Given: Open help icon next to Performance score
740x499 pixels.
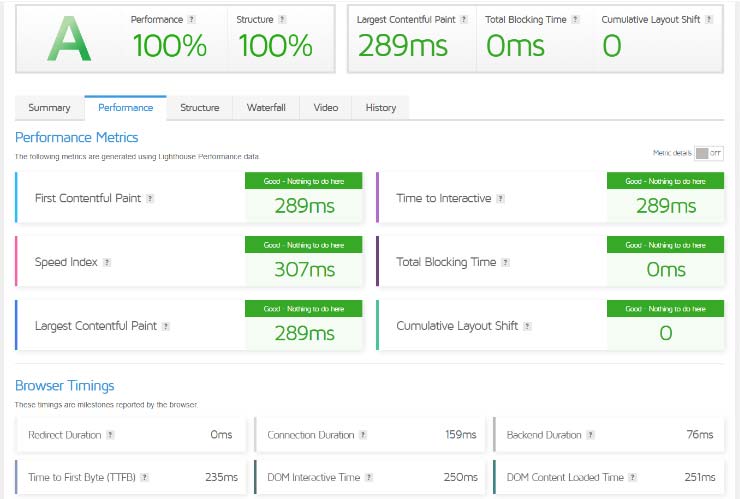Looking at the screenshot, I should tap(191, 19).
